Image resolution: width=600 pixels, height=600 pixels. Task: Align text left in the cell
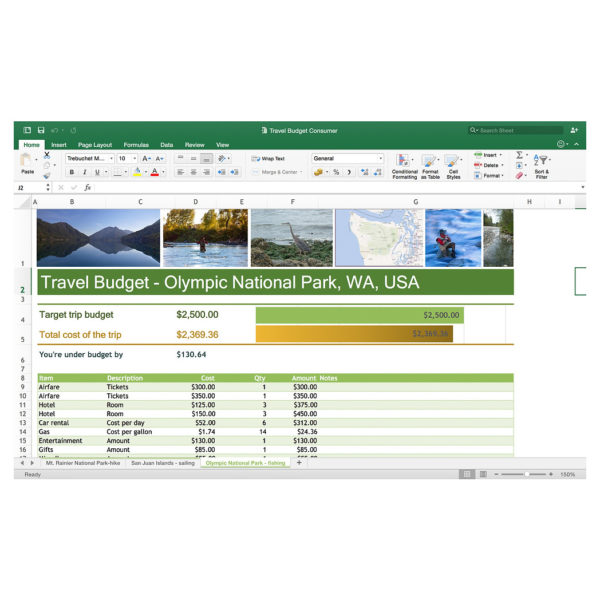[x=180, y=172]
